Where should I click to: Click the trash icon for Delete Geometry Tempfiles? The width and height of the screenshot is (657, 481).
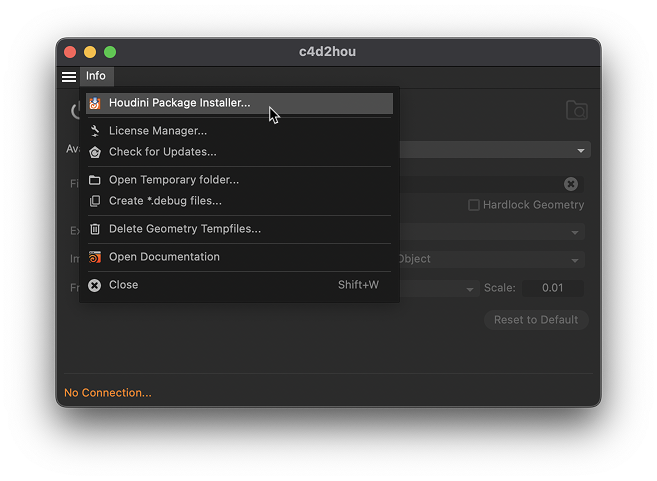(95, 229)
